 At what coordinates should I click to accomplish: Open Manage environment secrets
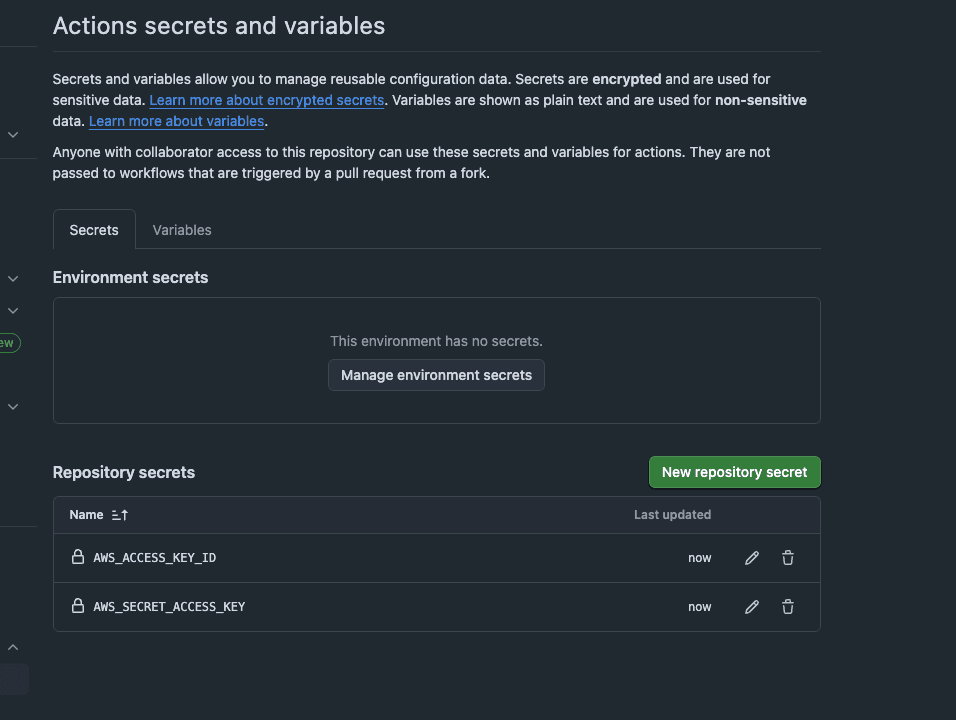(436, 375)
